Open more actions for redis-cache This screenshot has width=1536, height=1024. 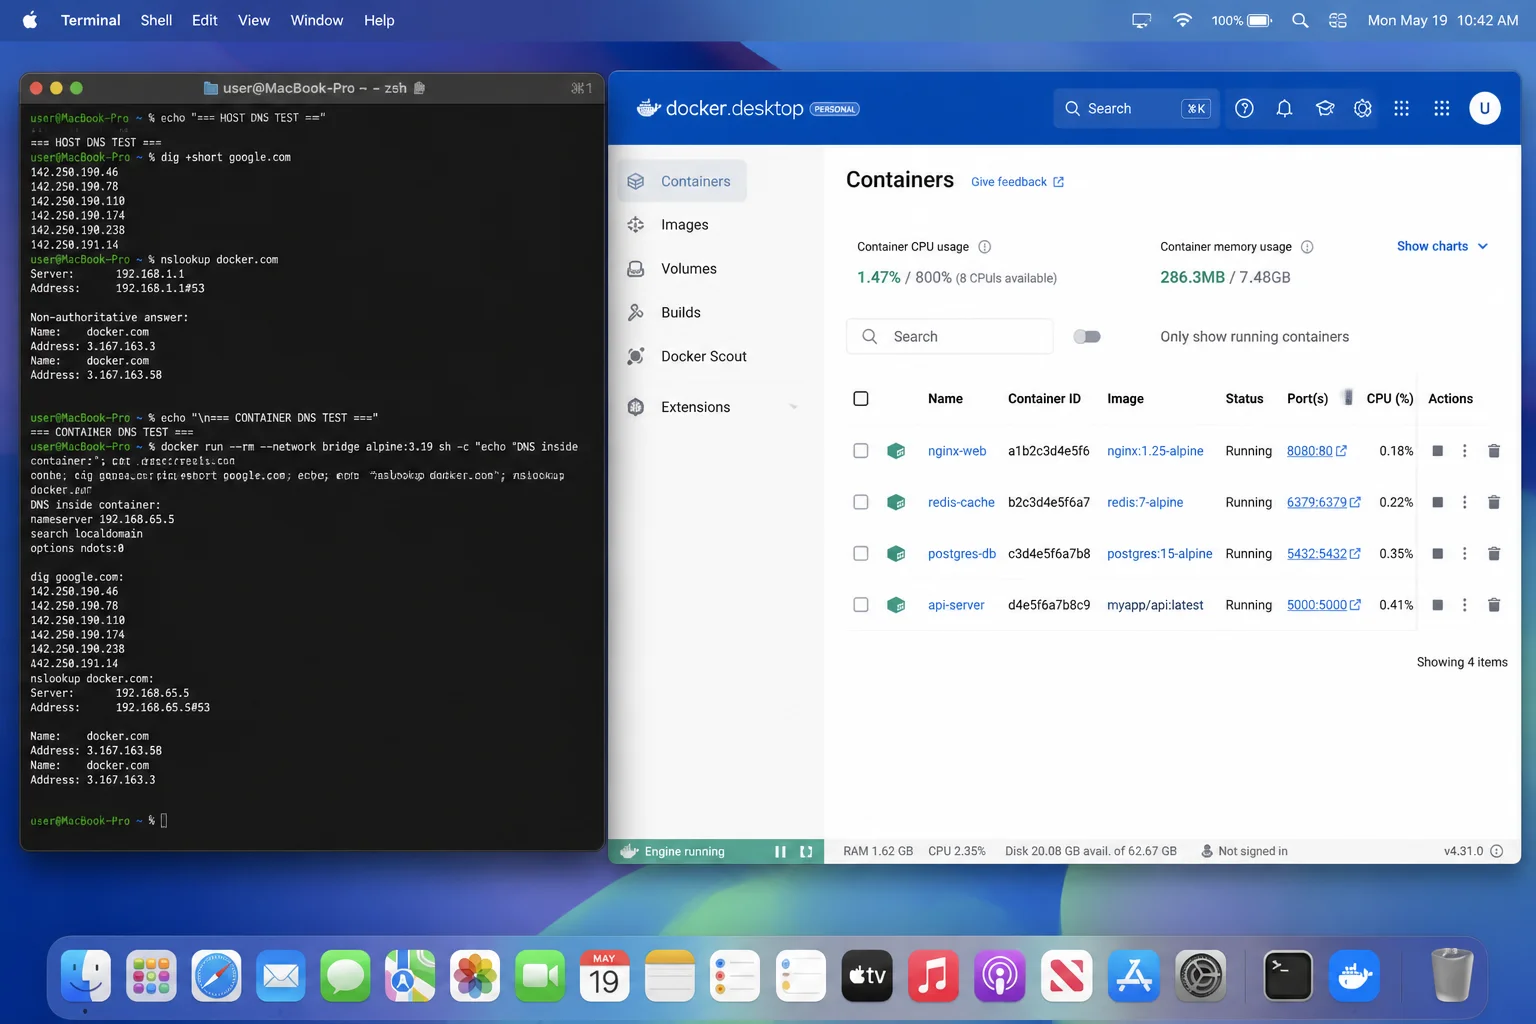point(1465,502)
